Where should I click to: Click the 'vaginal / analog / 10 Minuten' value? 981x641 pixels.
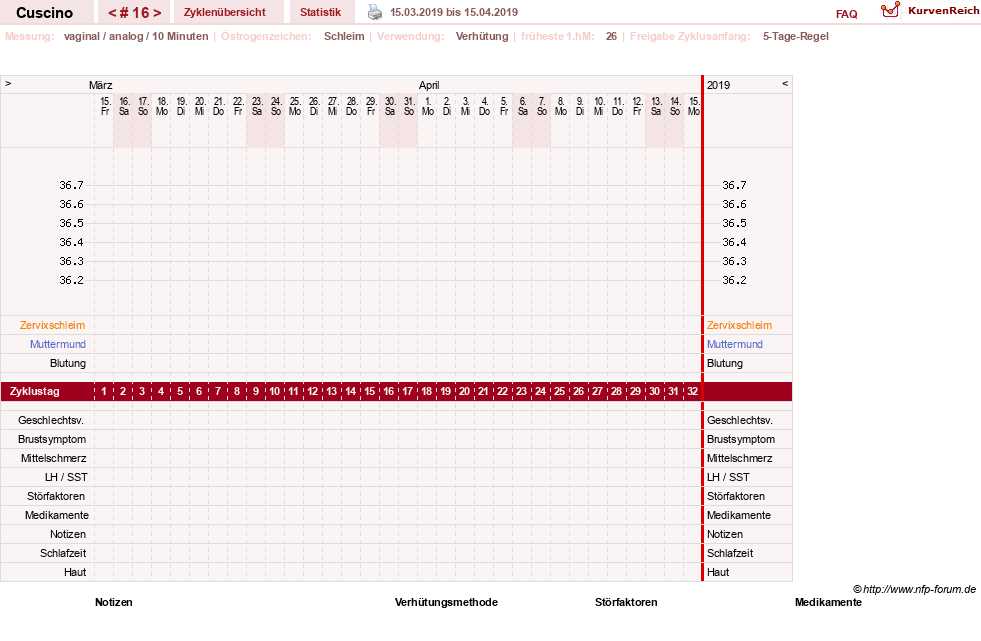pyautogui.click(x=136, y=36)
